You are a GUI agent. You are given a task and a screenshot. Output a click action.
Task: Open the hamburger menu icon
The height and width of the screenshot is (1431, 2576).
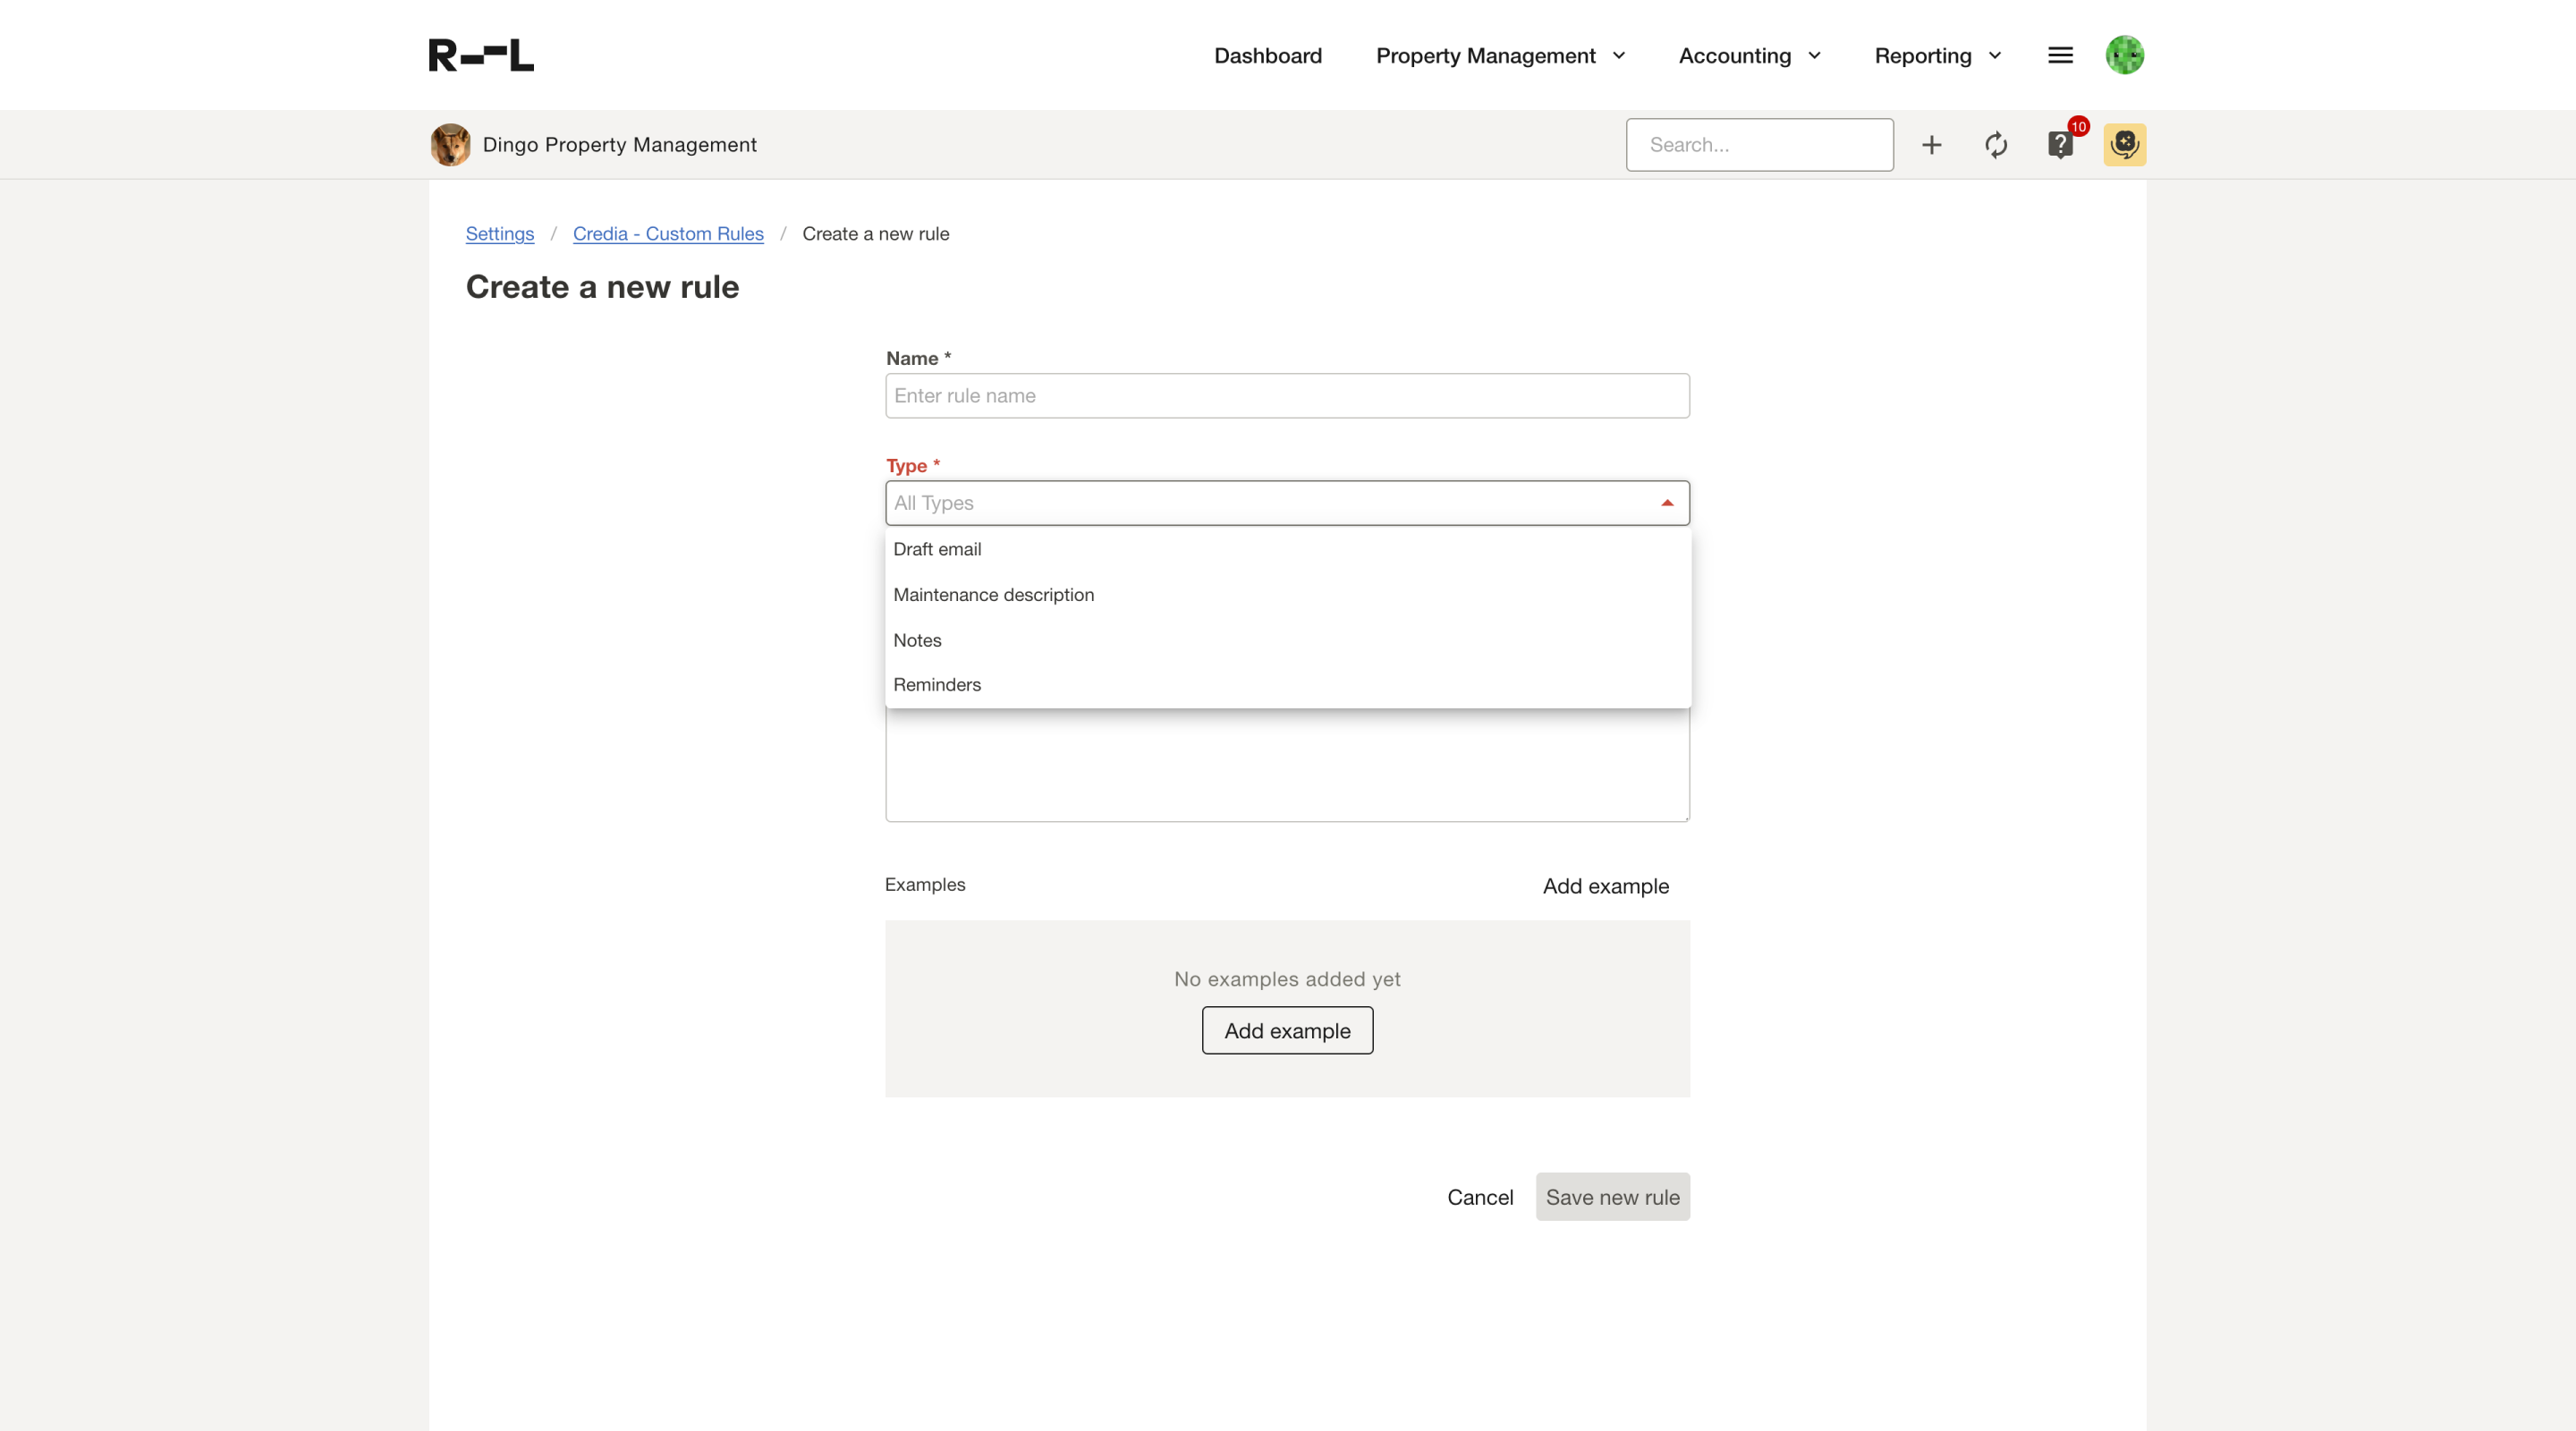pyautogui.click(x=2060, y=55)
